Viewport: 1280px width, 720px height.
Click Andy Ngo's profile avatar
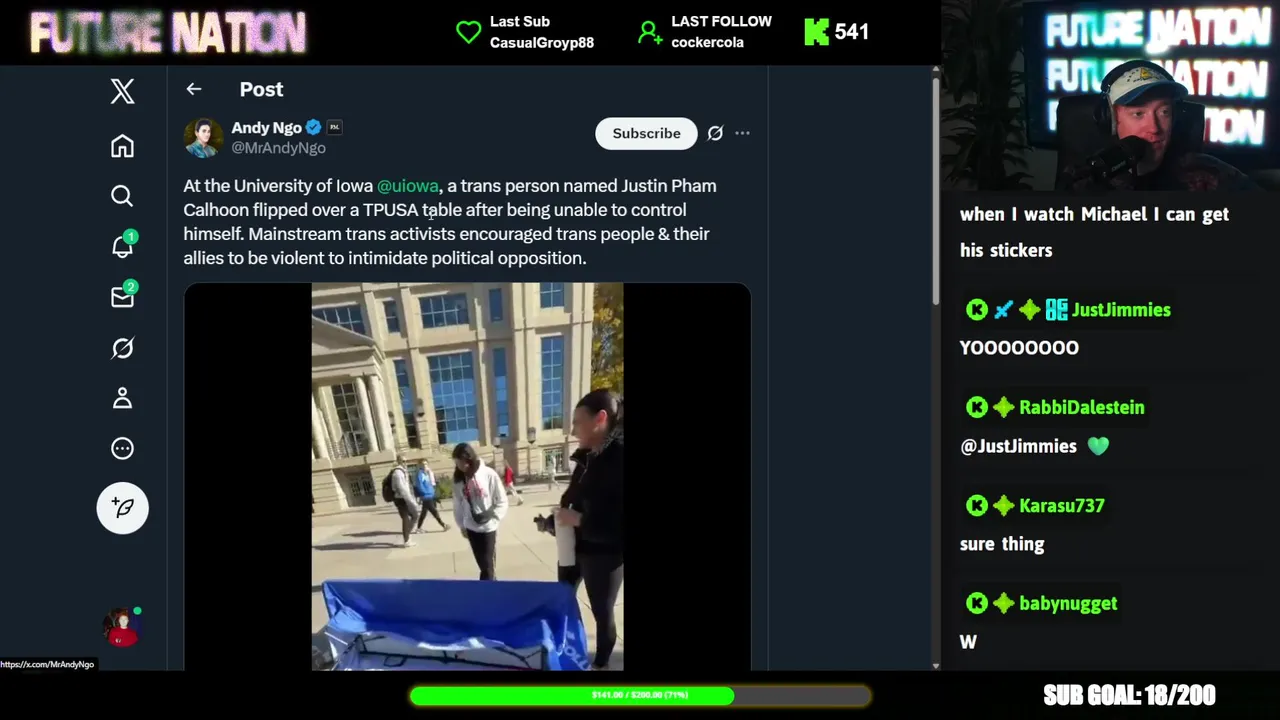pos(203,138)
